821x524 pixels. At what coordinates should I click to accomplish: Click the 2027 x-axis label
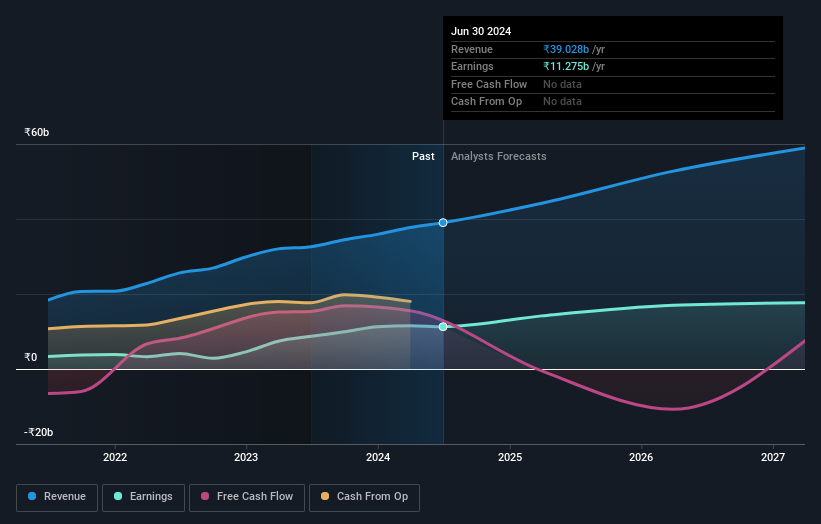[772, 457]
